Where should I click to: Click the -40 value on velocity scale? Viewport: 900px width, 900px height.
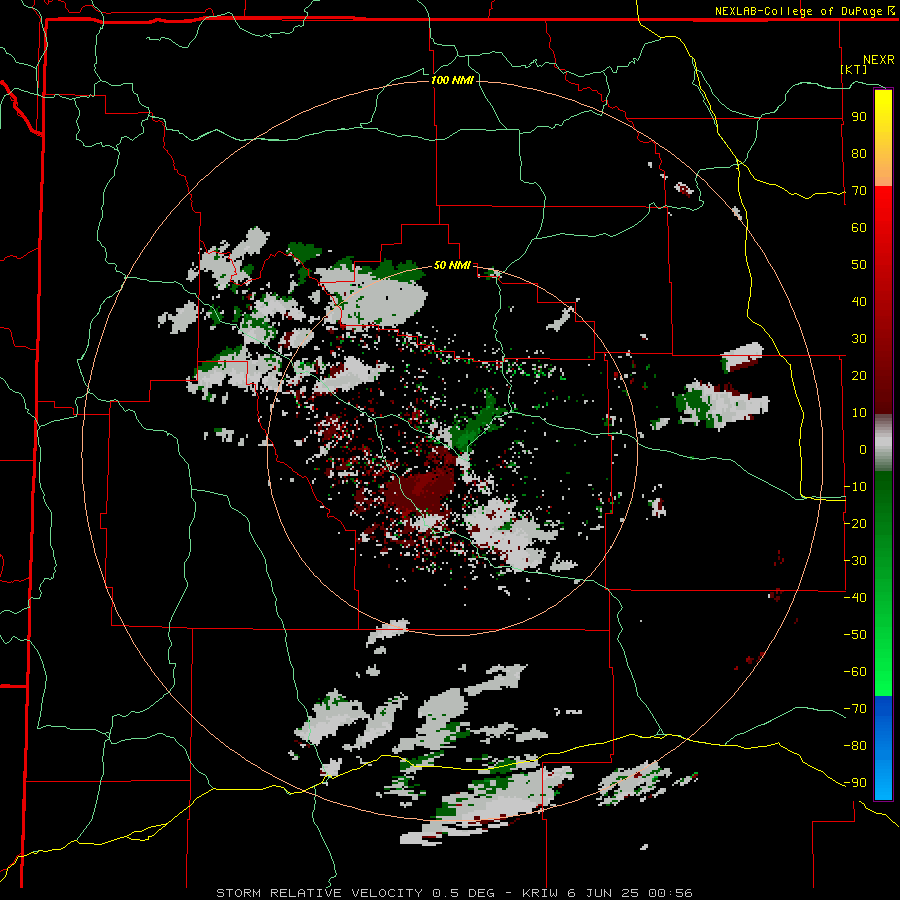tap(855, 598)
